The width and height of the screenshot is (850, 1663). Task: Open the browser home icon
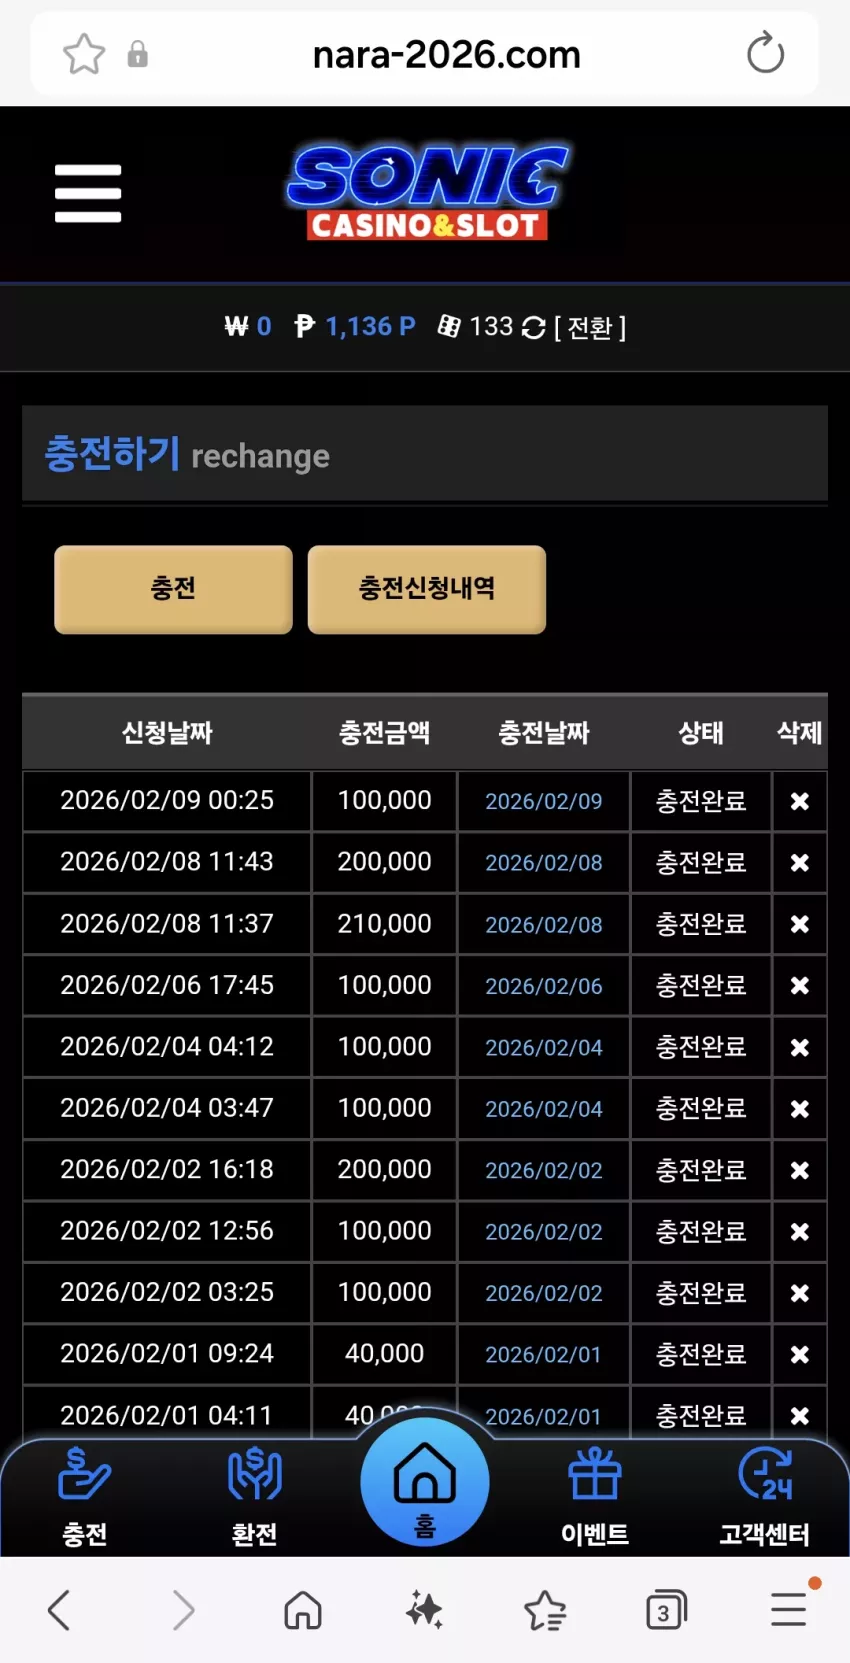coord(303,1610)
